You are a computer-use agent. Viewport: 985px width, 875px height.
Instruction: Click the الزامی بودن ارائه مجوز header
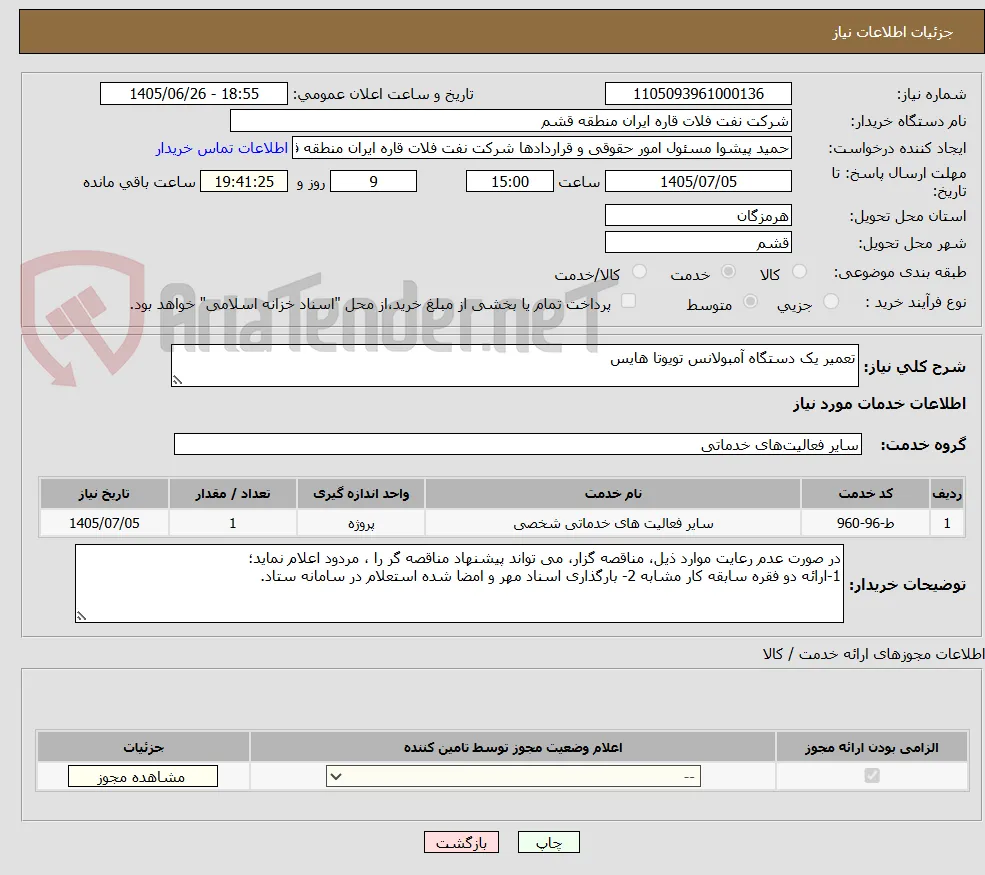872,747
